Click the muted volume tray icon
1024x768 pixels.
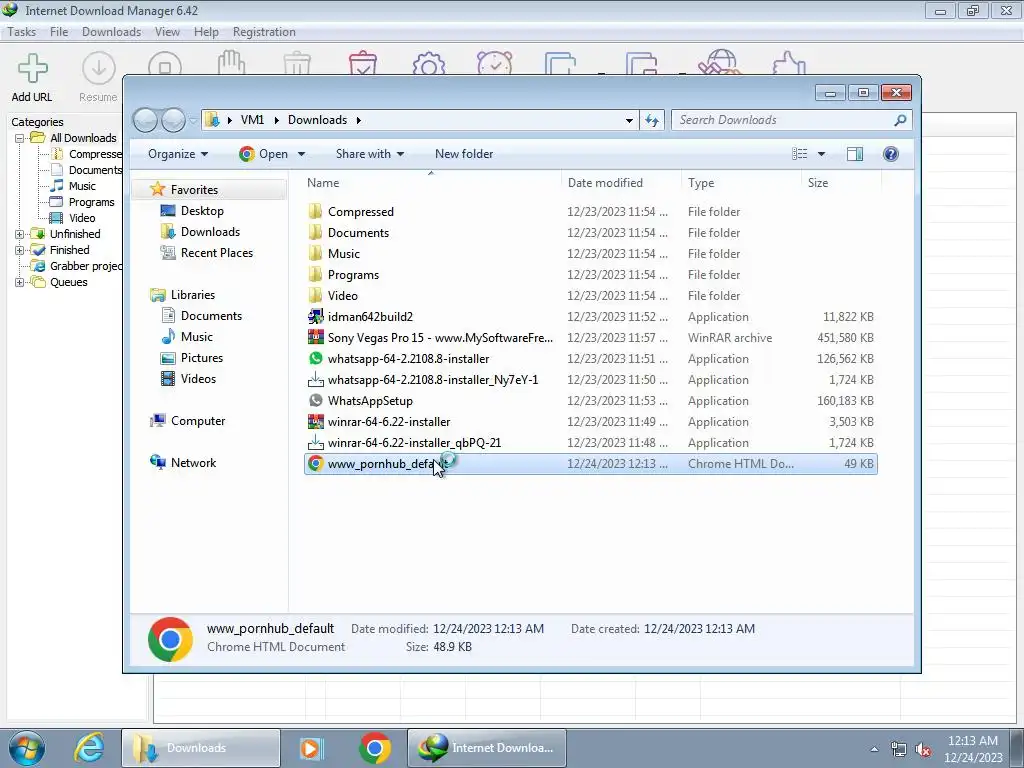click(x=923, y=750)
